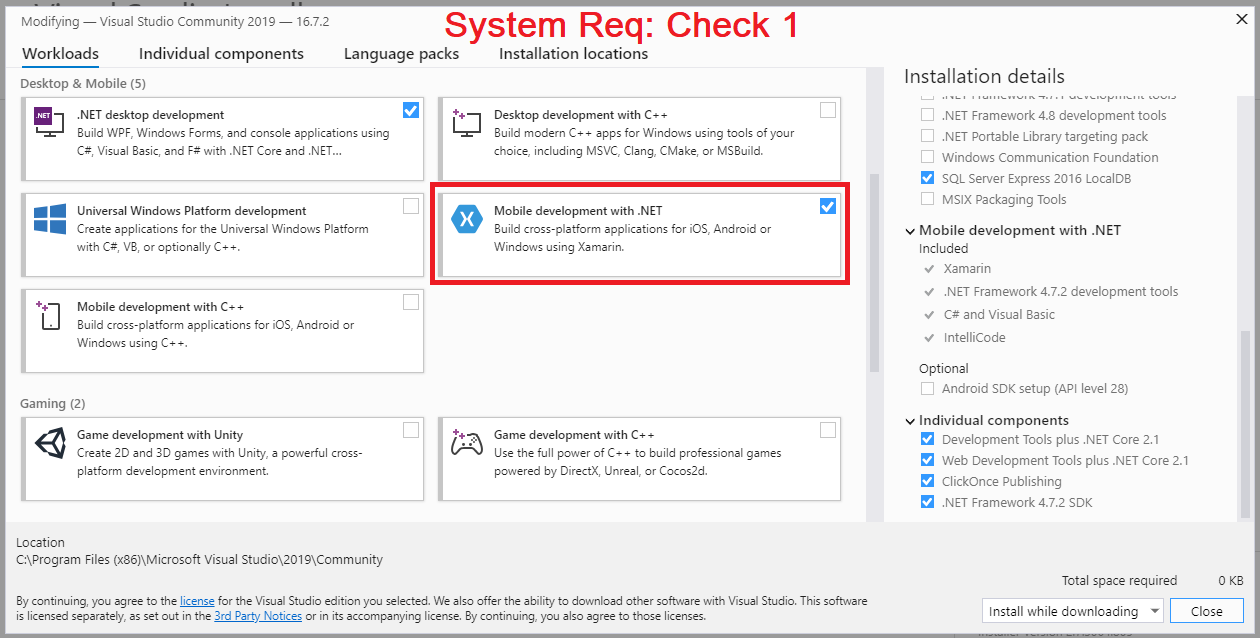Click the Universal Windows Platform Windows logo icon
Image resolution: width=1260 pixels, height=638 pixels.
(50, 219)
